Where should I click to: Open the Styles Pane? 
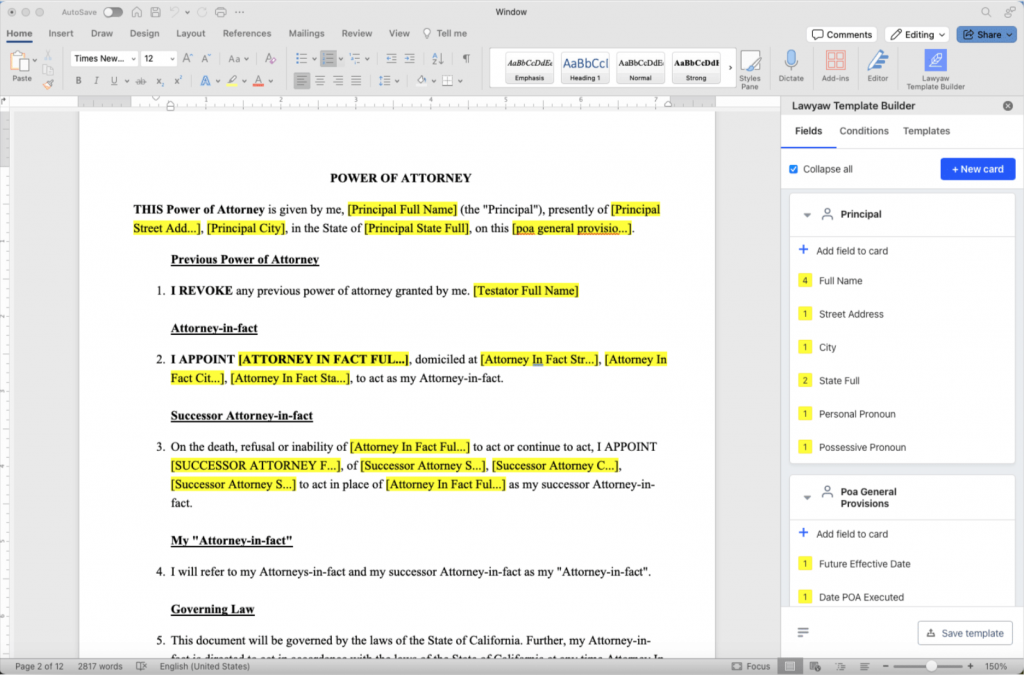tap(750, 70)
